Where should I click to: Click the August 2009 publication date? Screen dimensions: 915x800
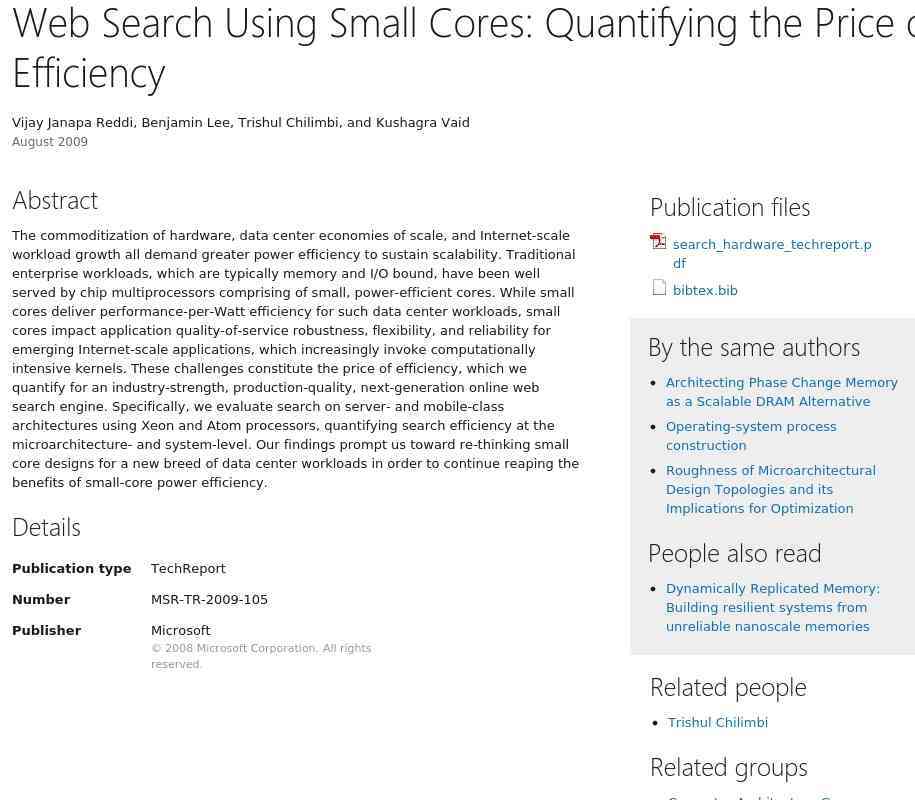click(50, 142)
